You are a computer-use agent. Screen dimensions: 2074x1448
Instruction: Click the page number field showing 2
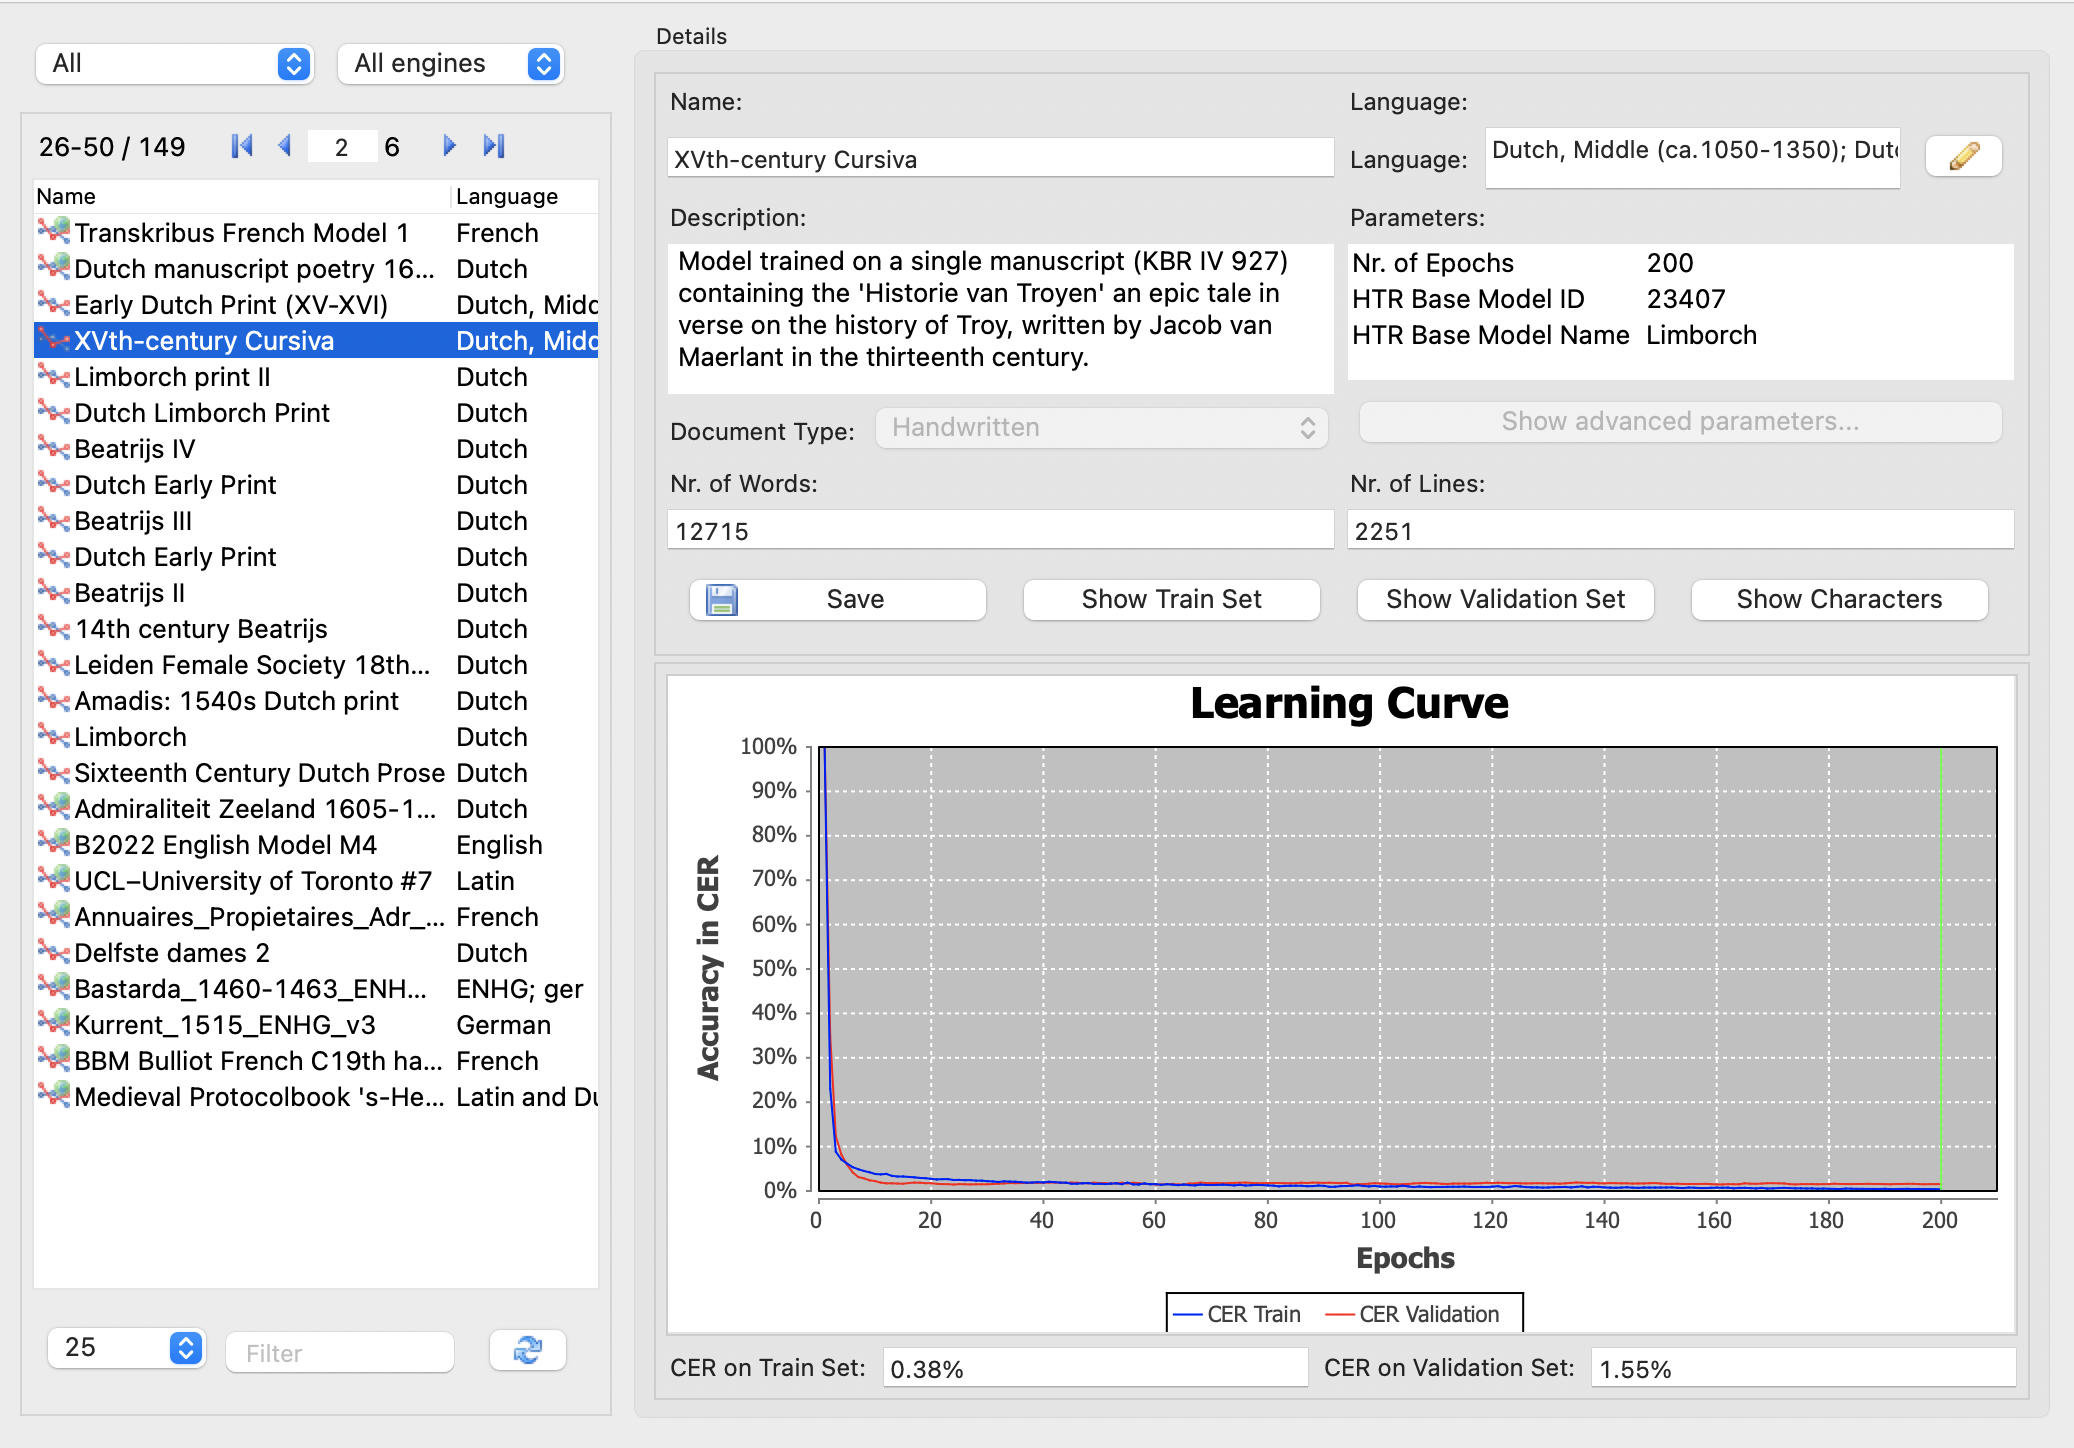coord(342,147)
